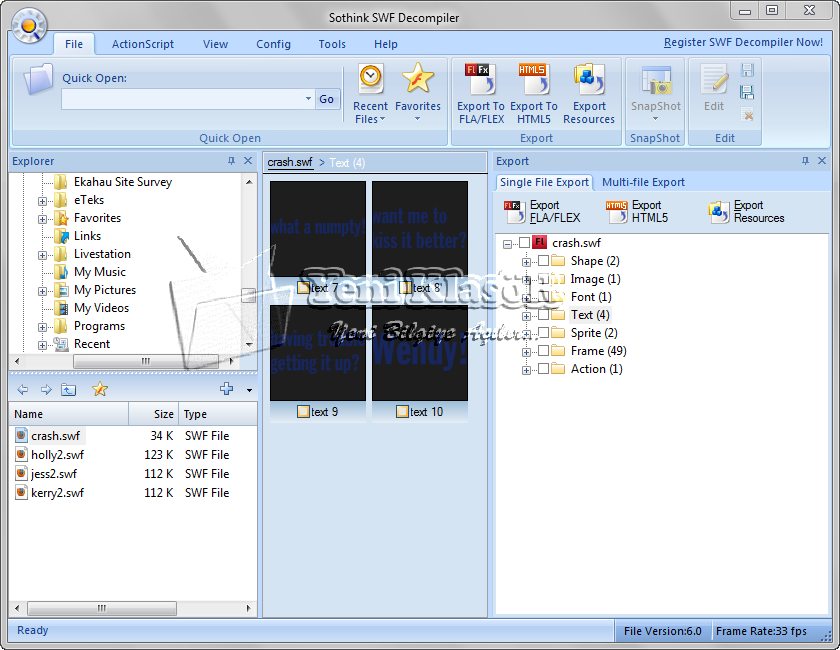
Task: Open Recent Files clock icon
Action: click(371, 78)
